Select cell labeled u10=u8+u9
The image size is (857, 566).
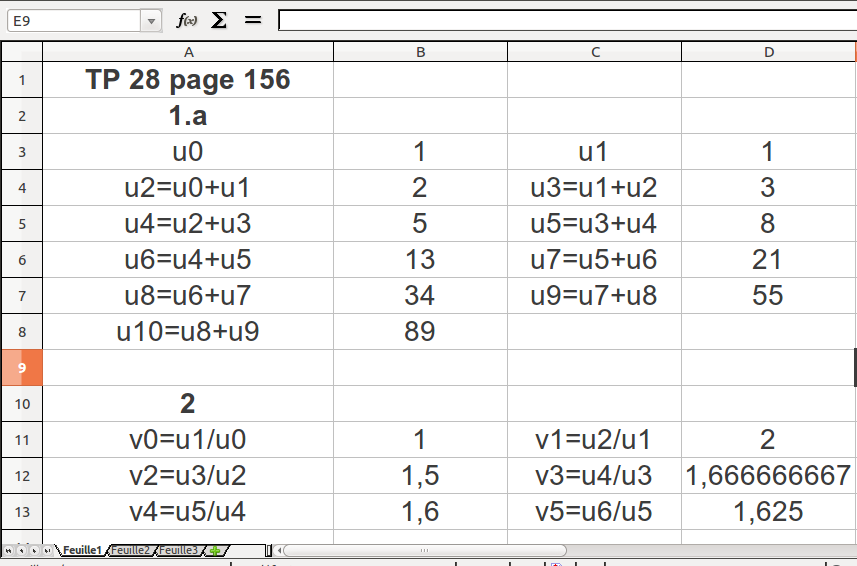(x=188, y=332)
